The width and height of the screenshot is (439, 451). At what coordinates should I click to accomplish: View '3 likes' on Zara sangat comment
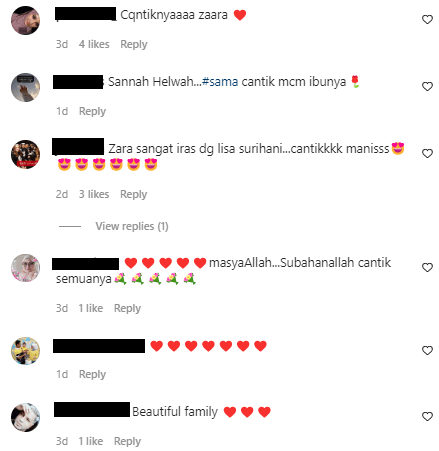pos(94,194)
